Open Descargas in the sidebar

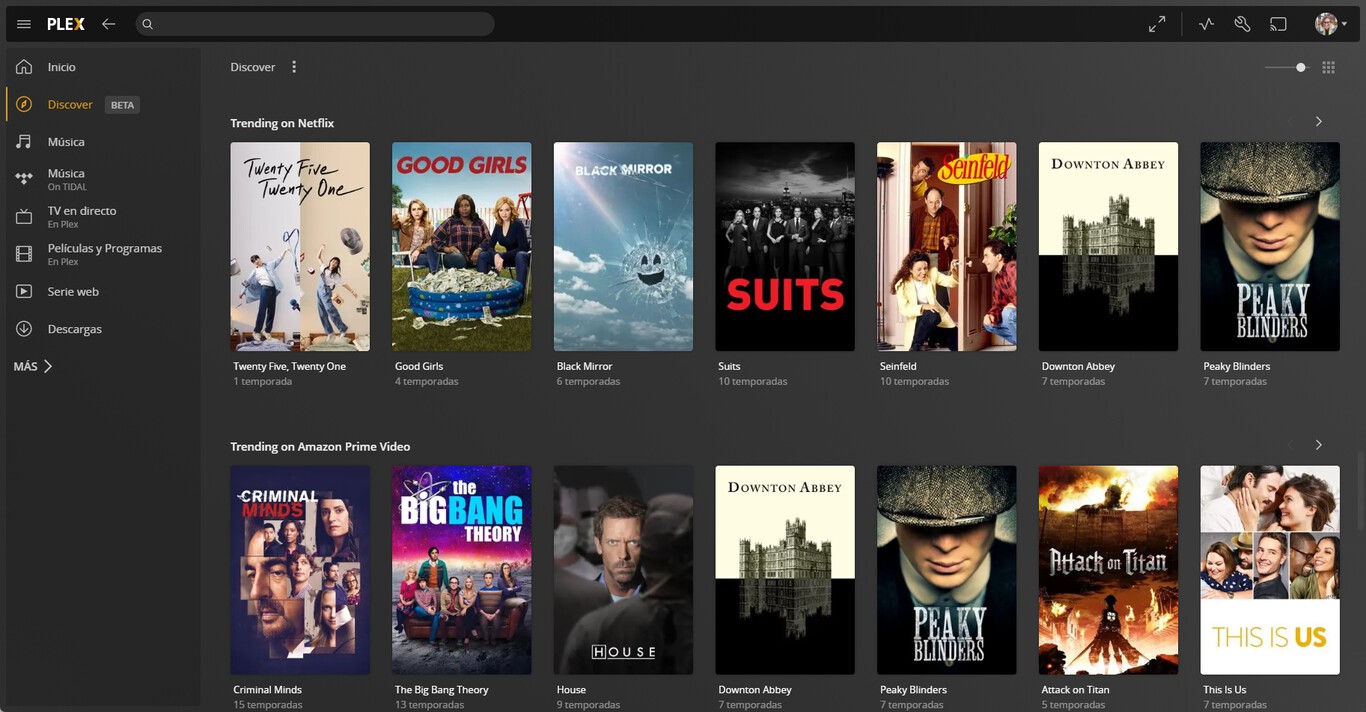[76, 328]
